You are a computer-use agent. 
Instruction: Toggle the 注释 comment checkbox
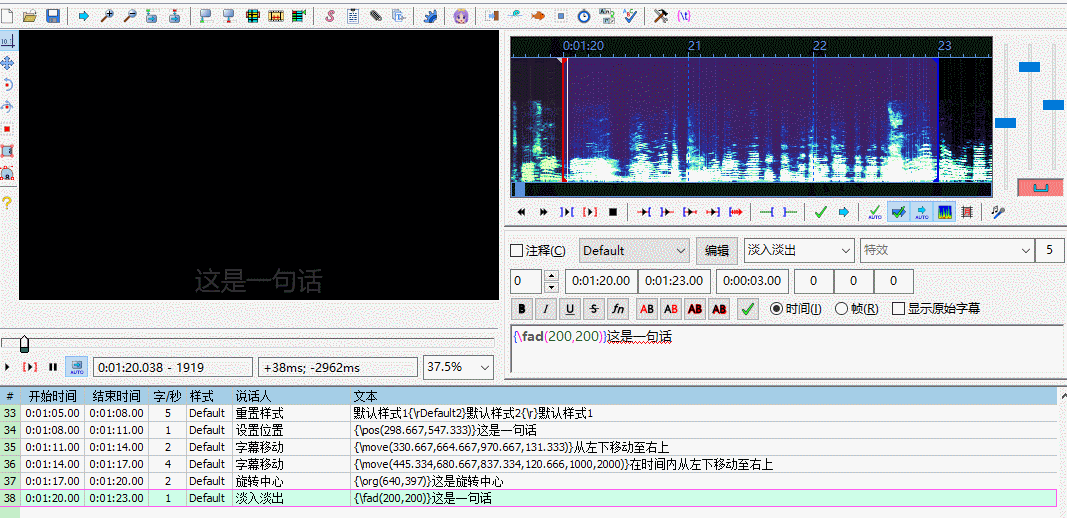(x=517, y=251)
